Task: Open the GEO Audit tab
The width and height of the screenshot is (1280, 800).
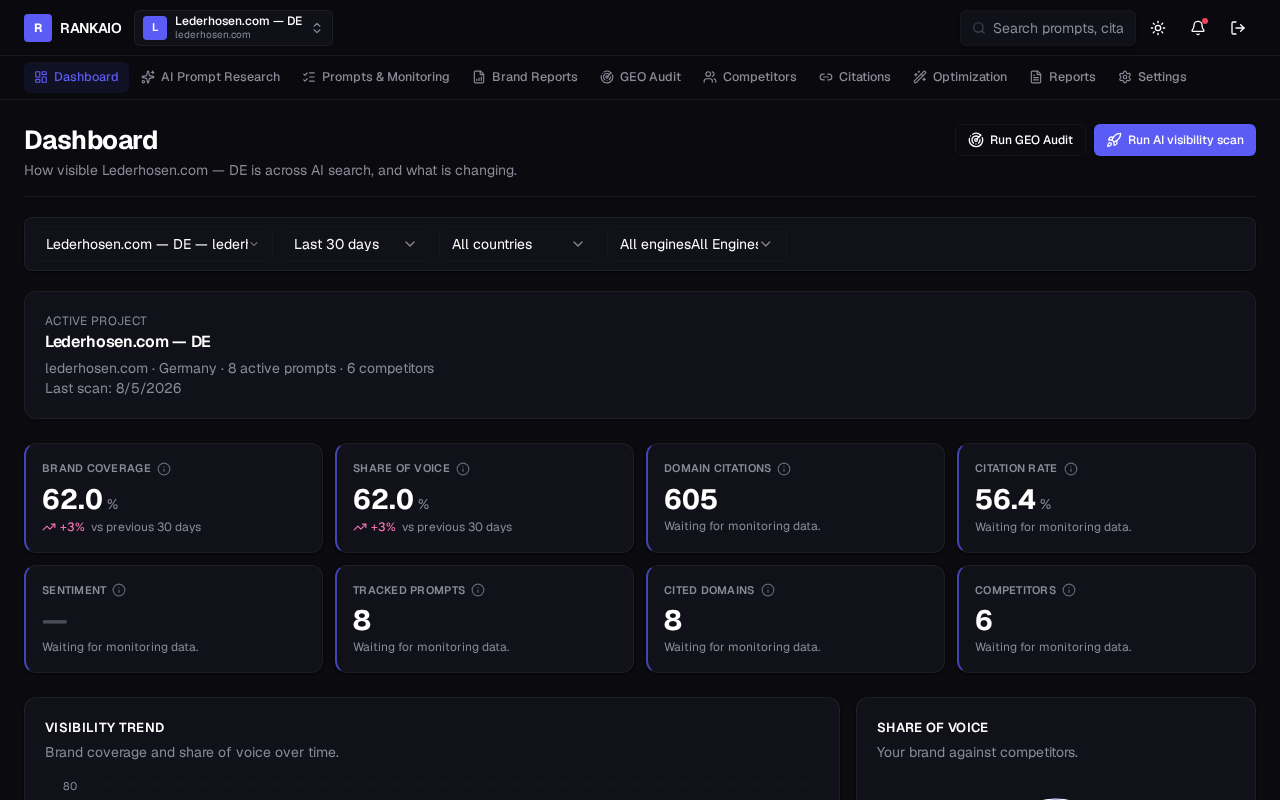Action: coord(640,77)
